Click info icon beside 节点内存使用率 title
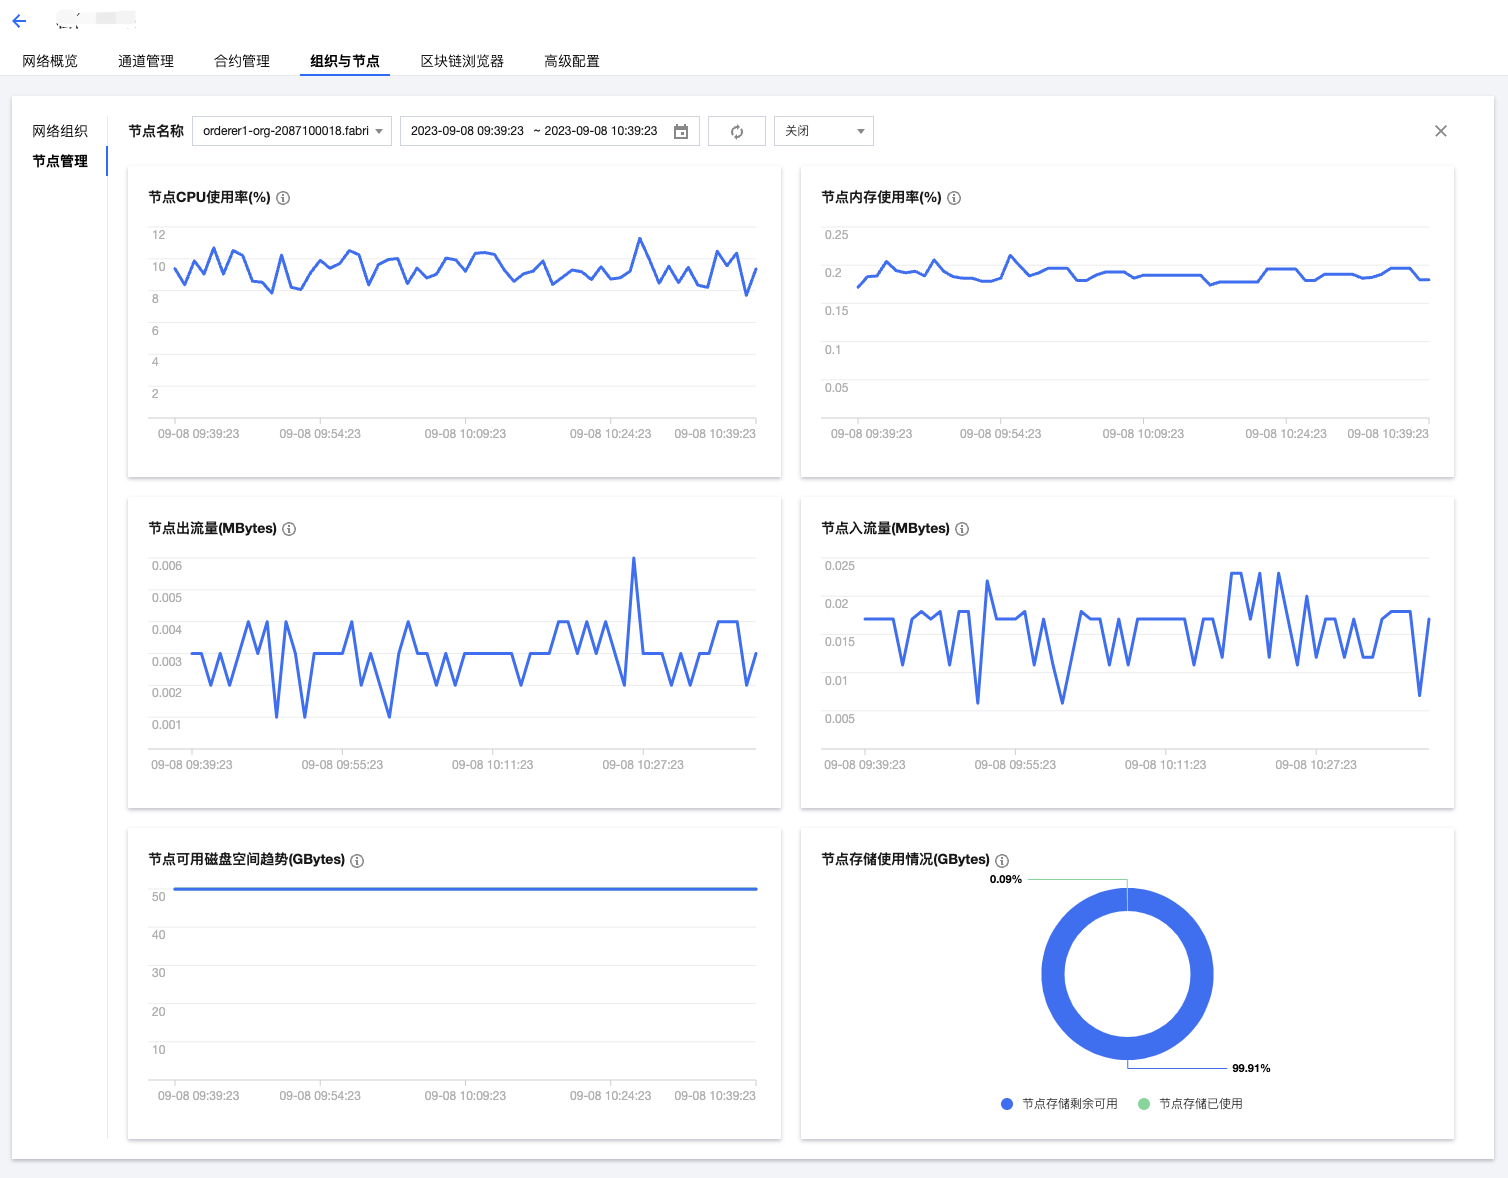Image resolution: width=1508 pixels, height=1178 pixels. 954,198
